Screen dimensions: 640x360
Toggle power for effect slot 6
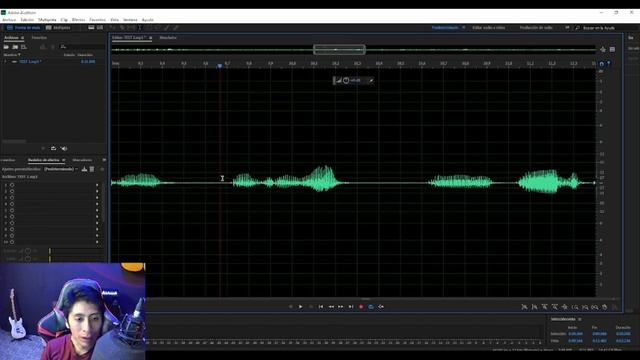pos(12,217)
